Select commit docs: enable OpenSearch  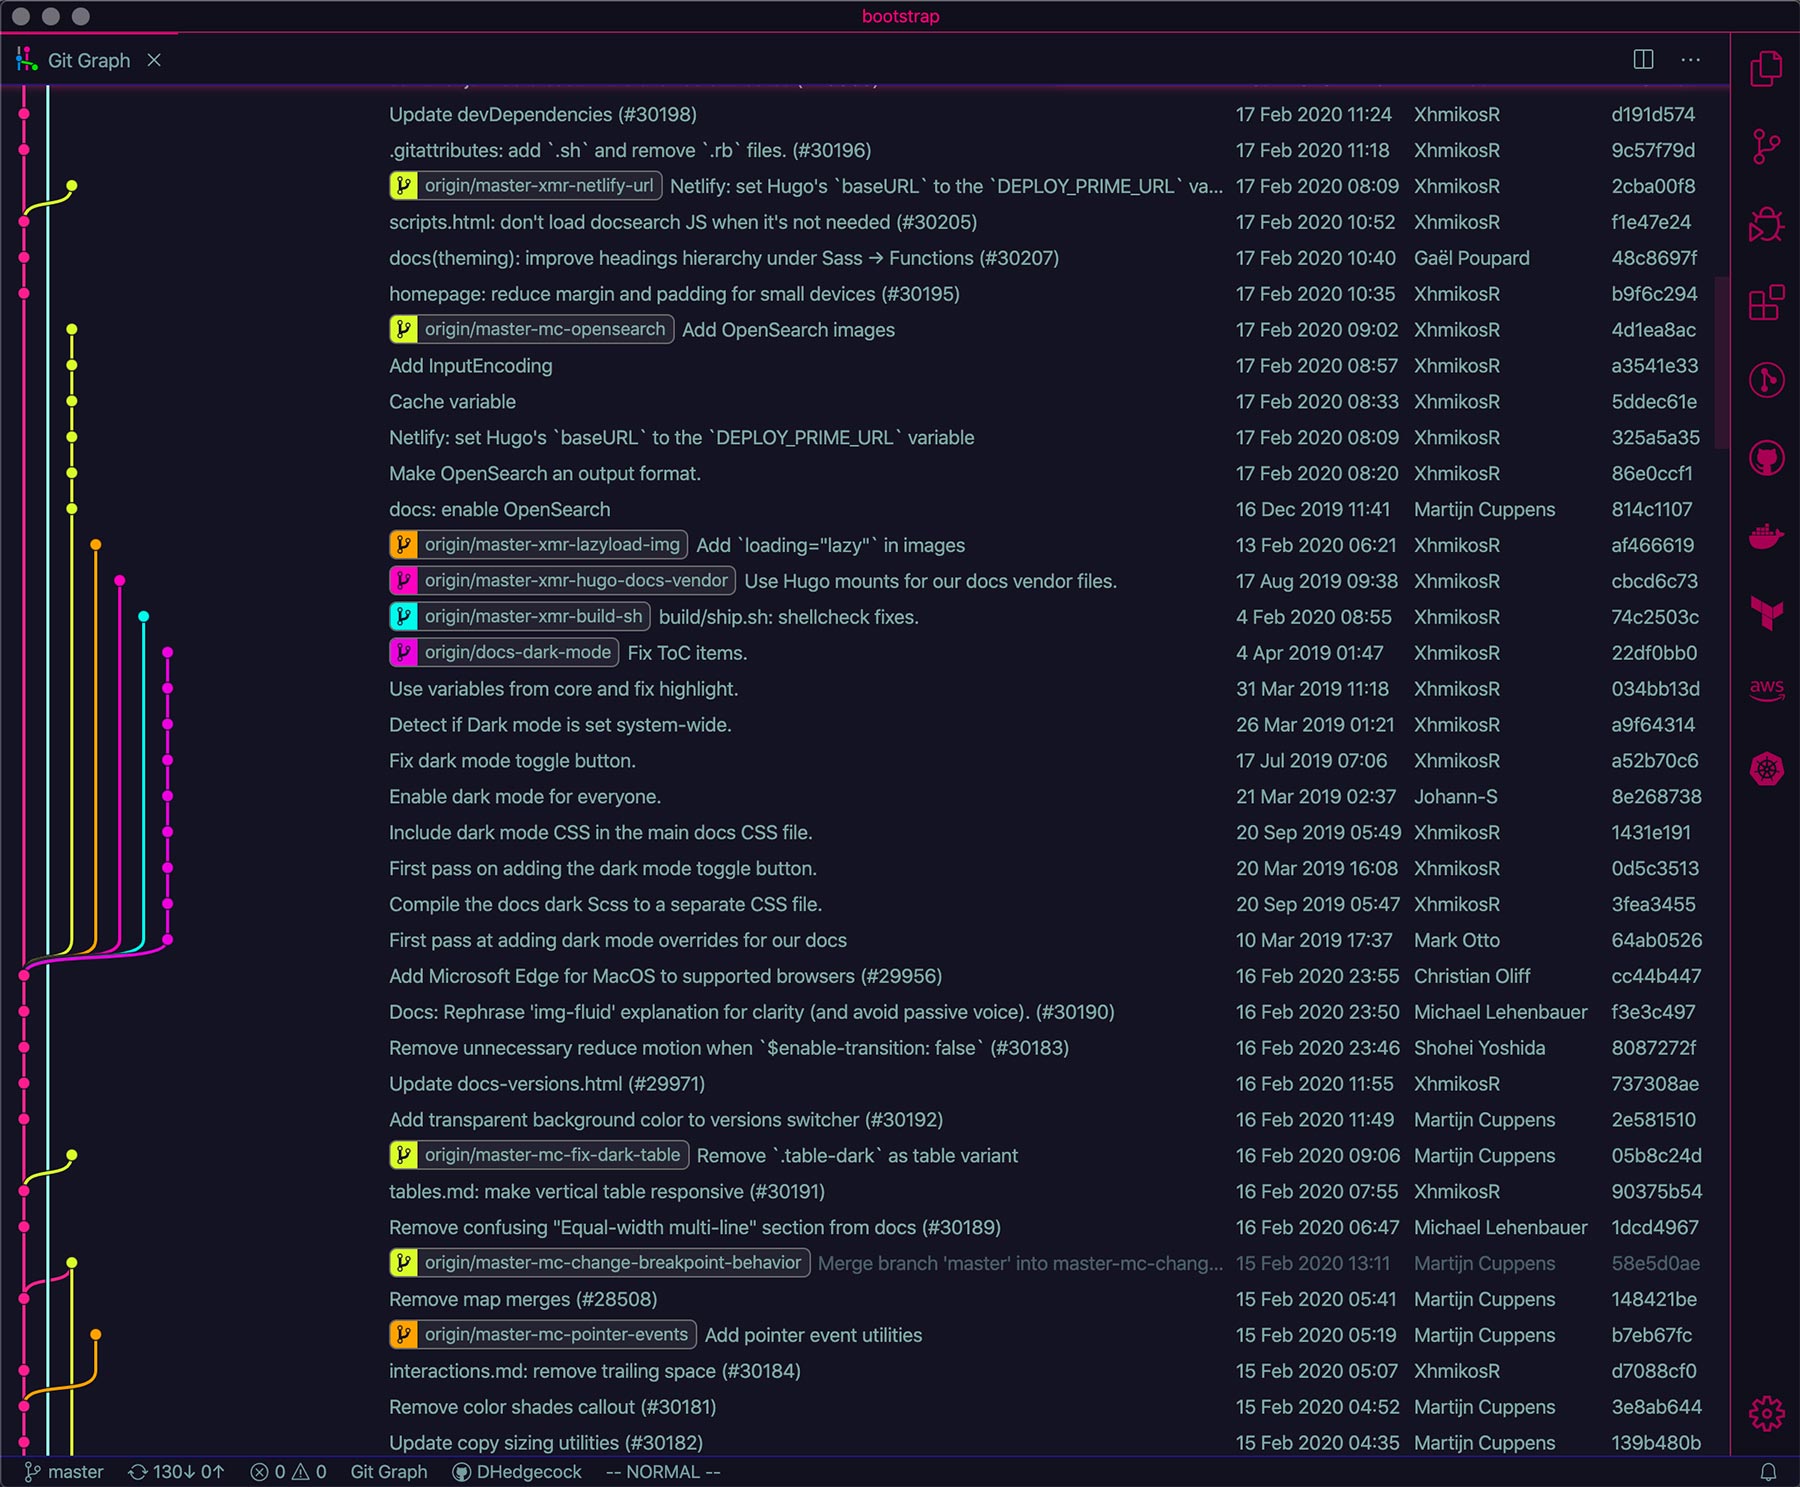499,510
